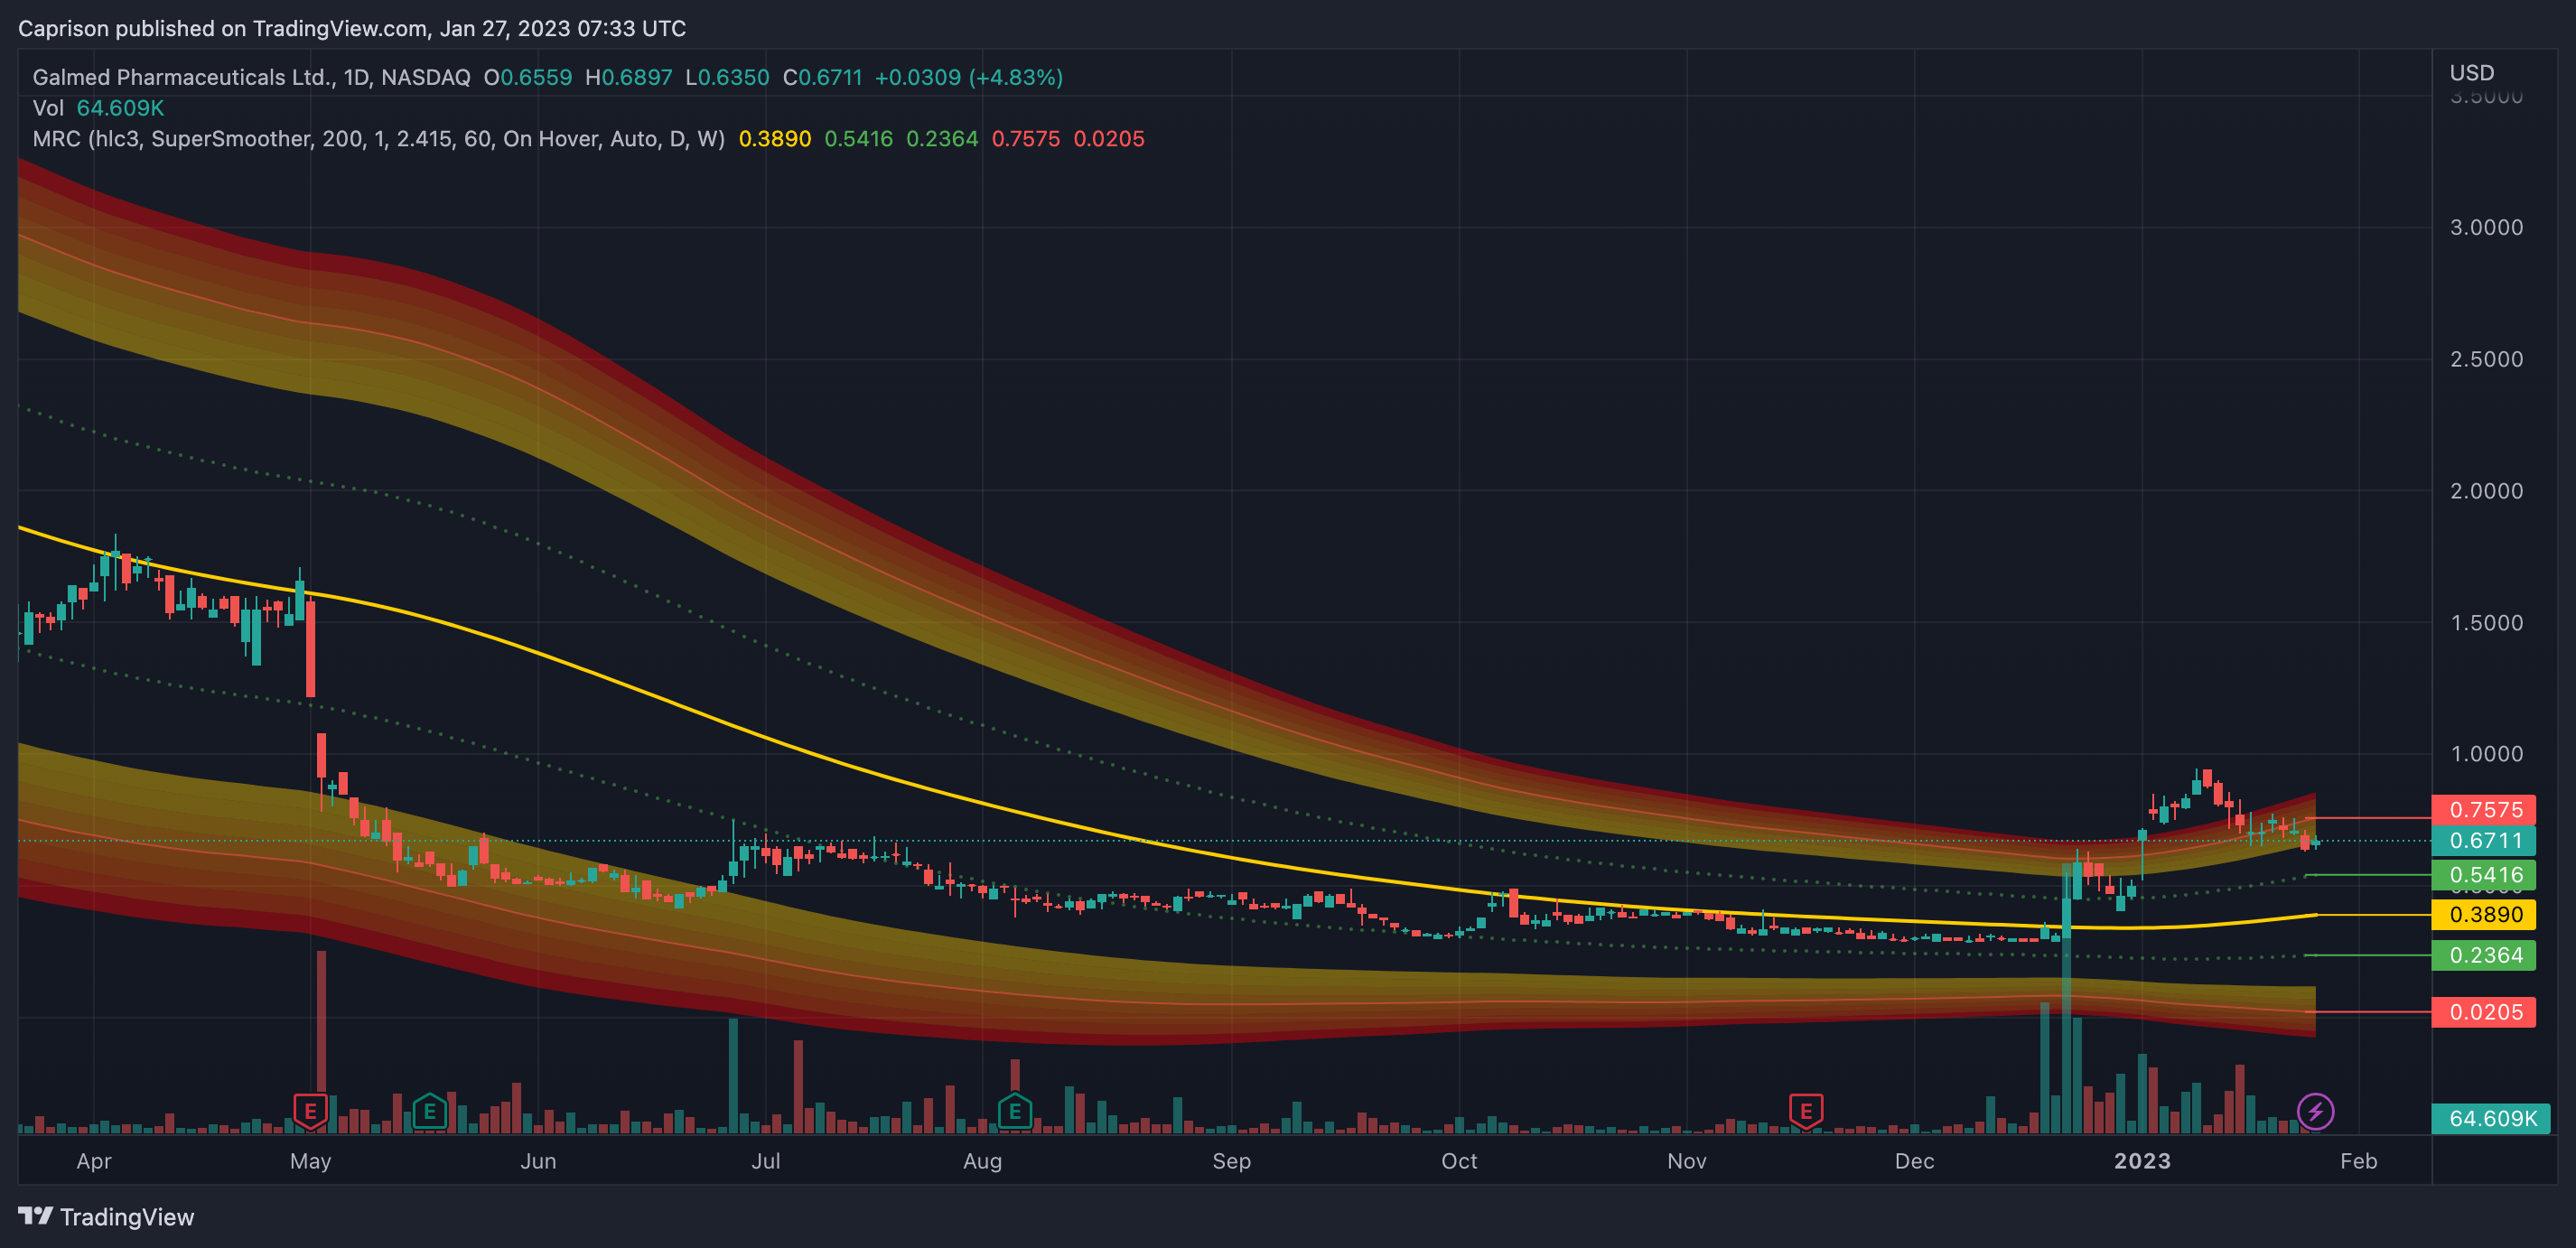This screenshot has width=2576, height=1248.
Task: Click the TradingView logo at bottom left
Action: click(x=106, y=1217)
